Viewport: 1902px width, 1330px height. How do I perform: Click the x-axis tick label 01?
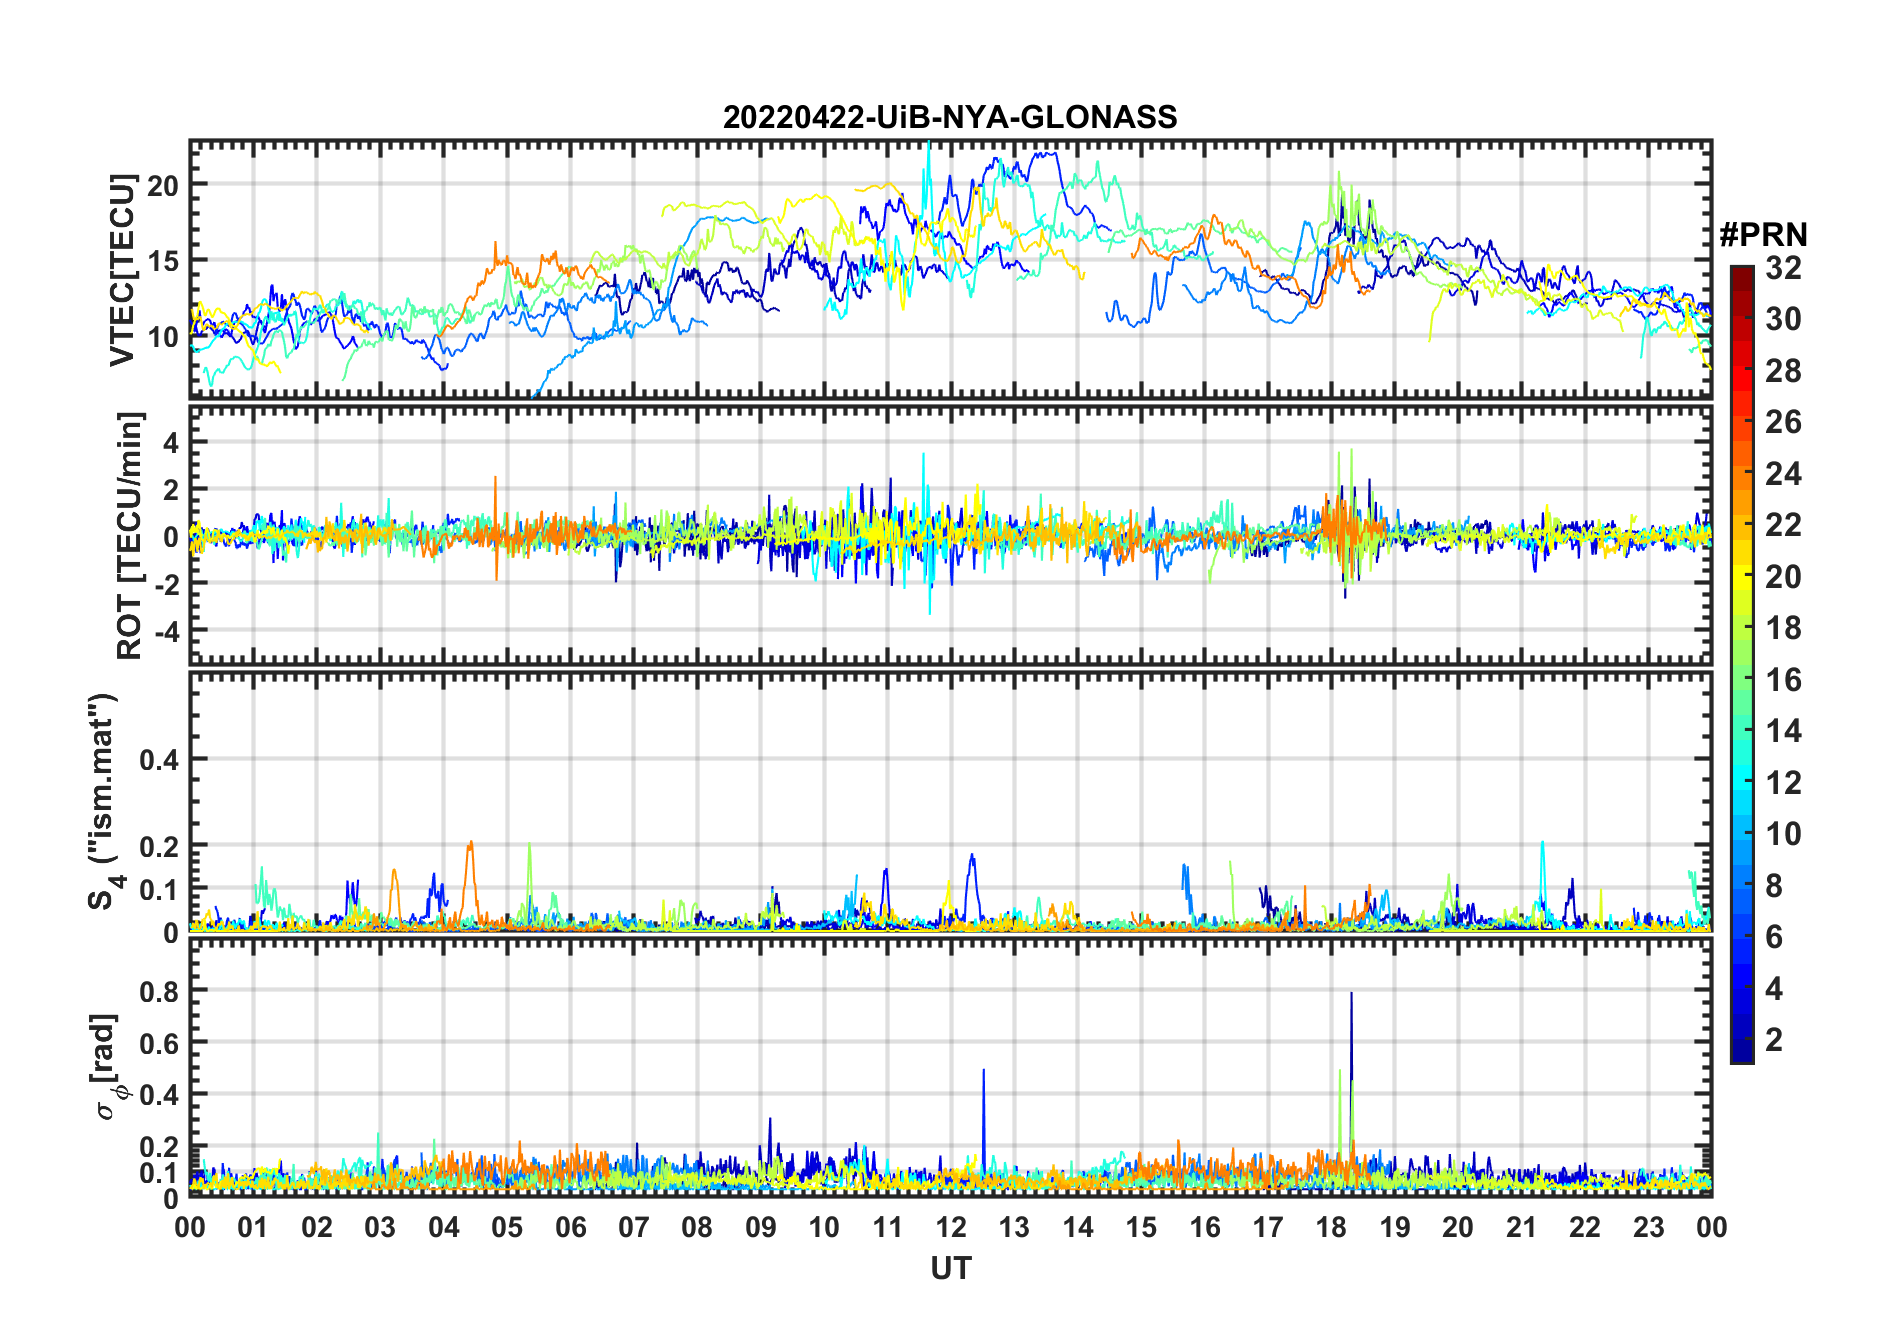tap(253, 1227)
